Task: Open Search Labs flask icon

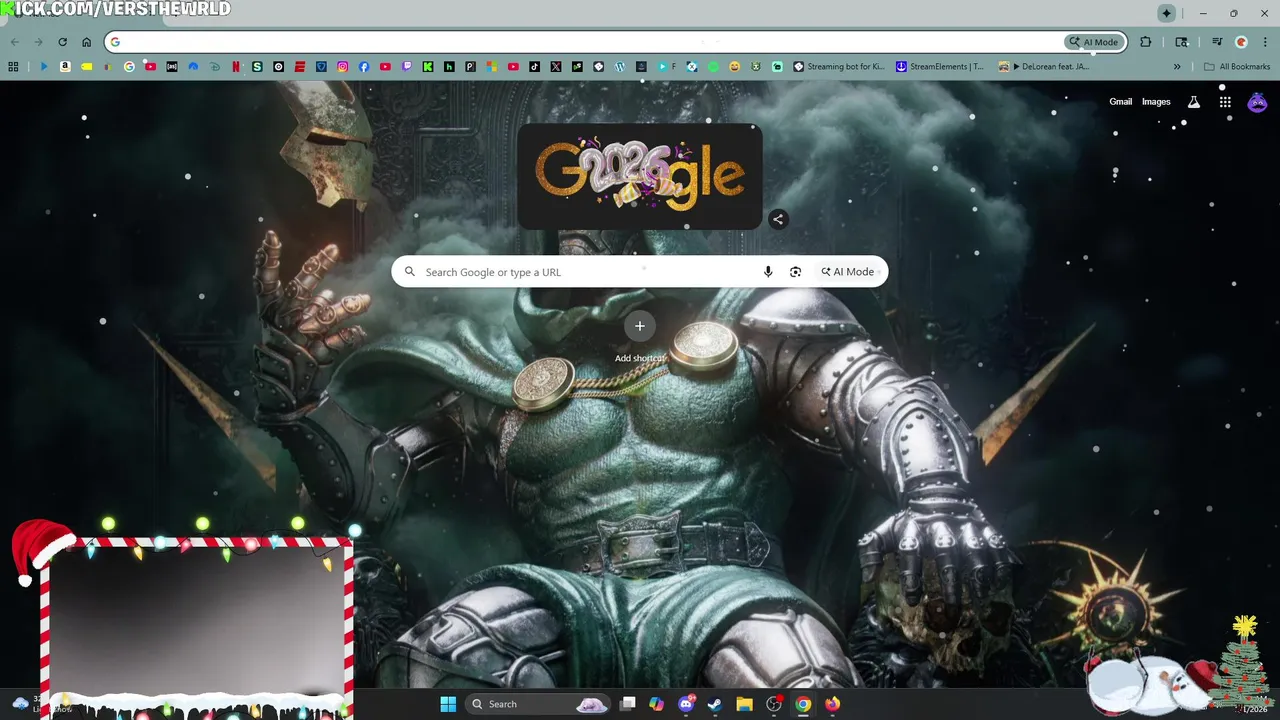Action: [x=1193, y=102]
